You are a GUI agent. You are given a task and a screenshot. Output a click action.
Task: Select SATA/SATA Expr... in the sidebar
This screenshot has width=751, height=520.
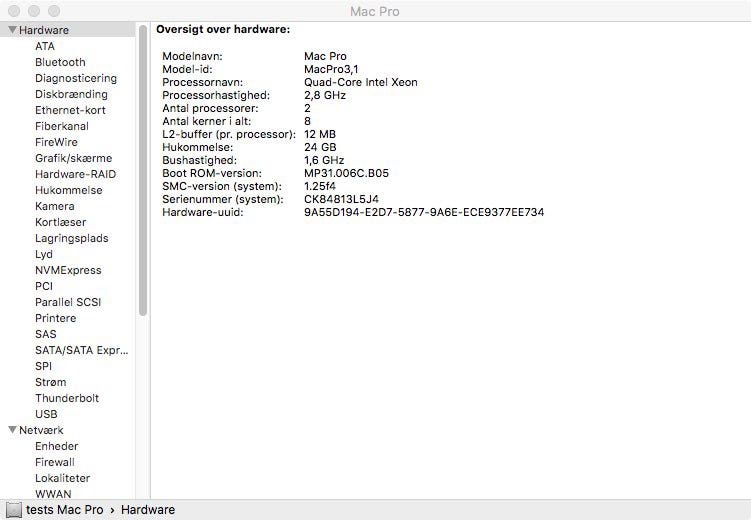tap(81, 350)
